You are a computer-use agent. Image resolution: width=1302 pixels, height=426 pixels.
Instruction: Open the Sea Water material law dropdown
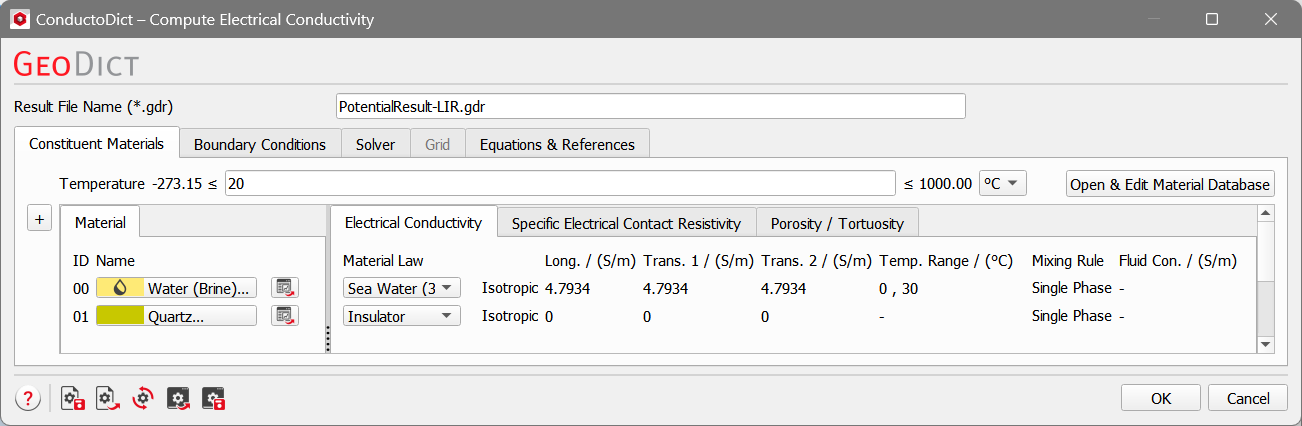(402, 288)
